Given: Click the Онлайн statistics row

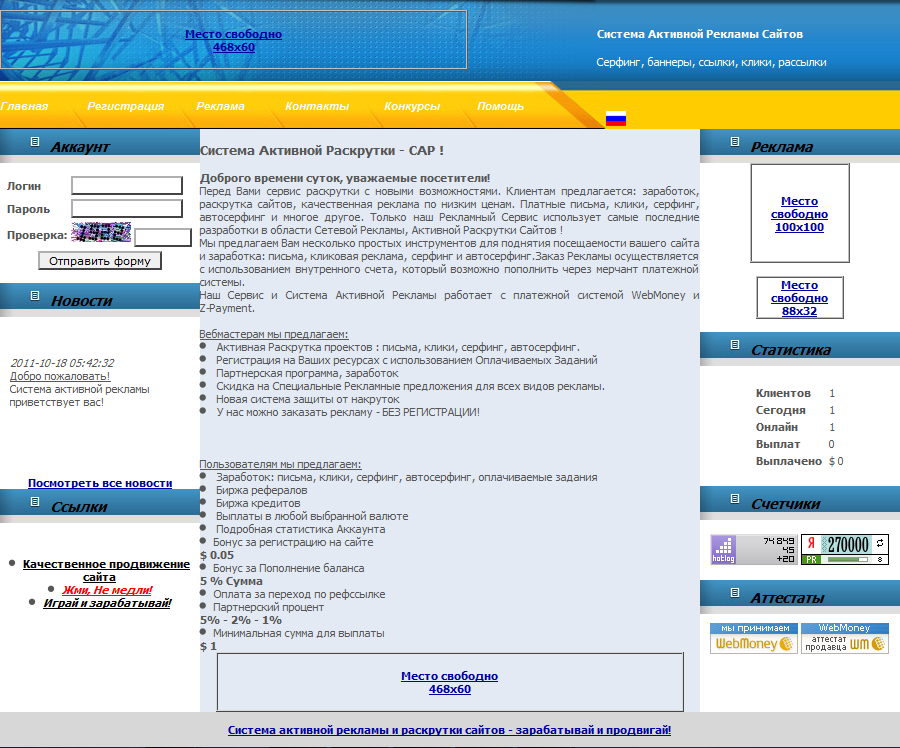Looking at the screenshot, I should point(796,427).
